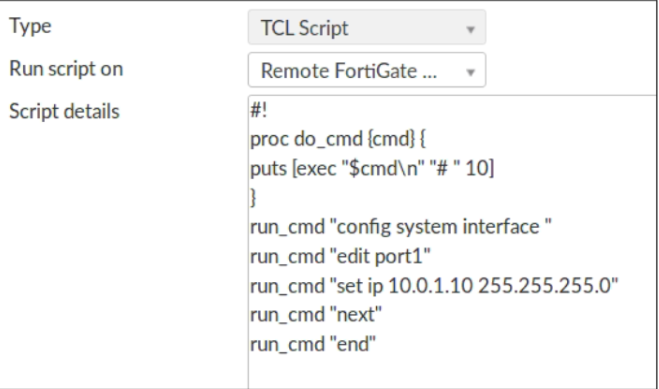The height and width of the screenshot is (389, 659).
Task: Click the config system interface command line
Action: point(401,227)
